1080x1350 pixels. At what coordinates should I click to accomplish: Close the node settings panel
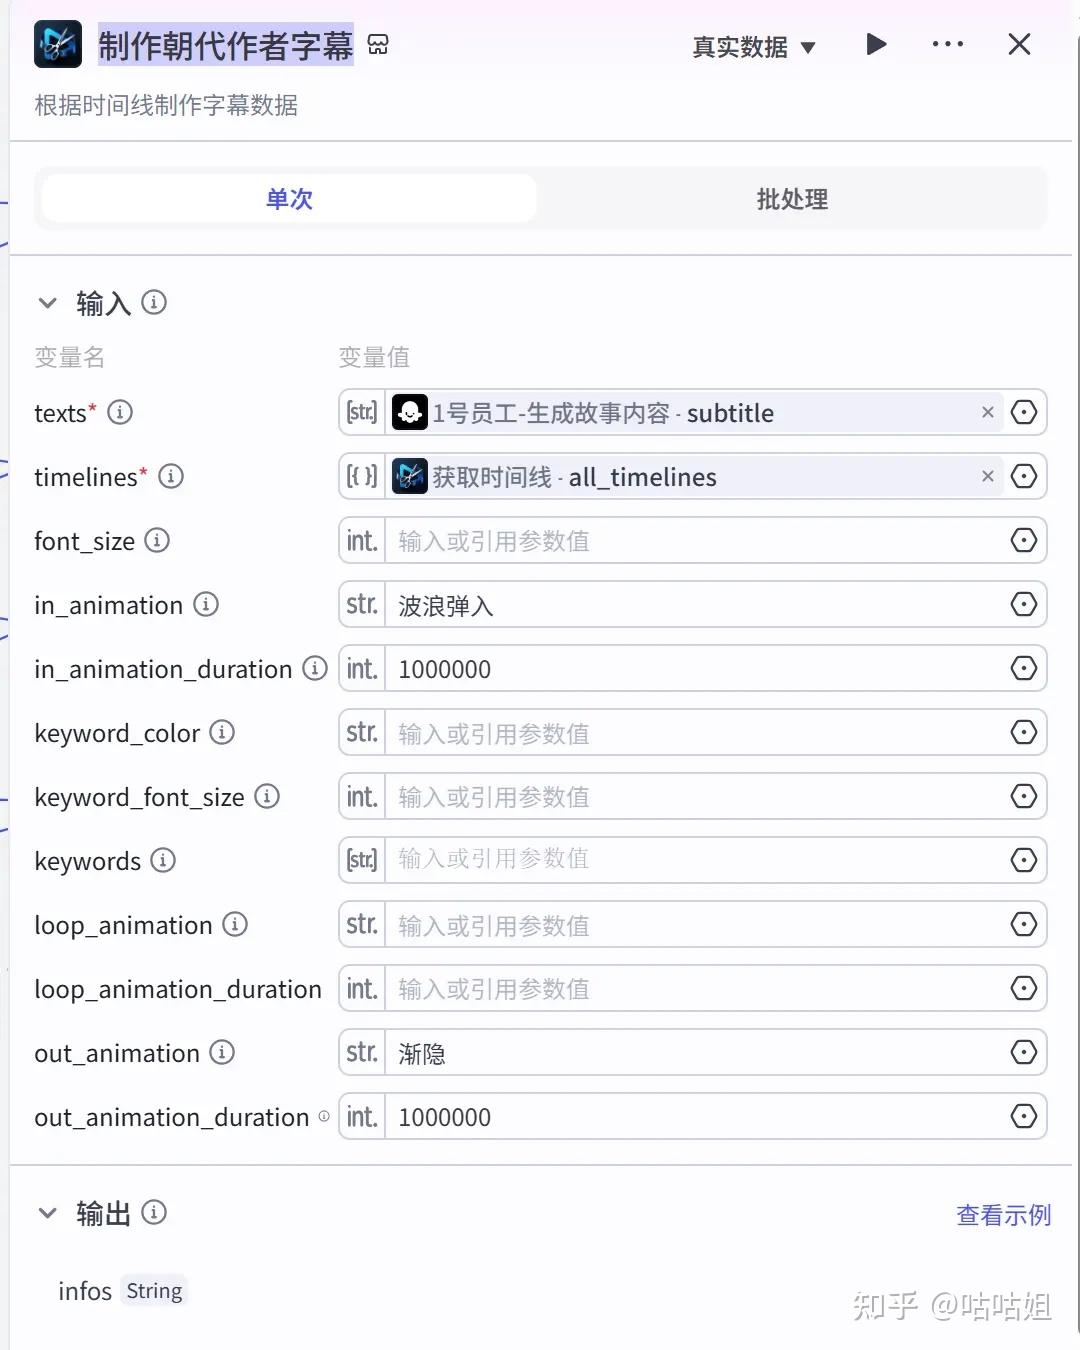(1019, 45)
